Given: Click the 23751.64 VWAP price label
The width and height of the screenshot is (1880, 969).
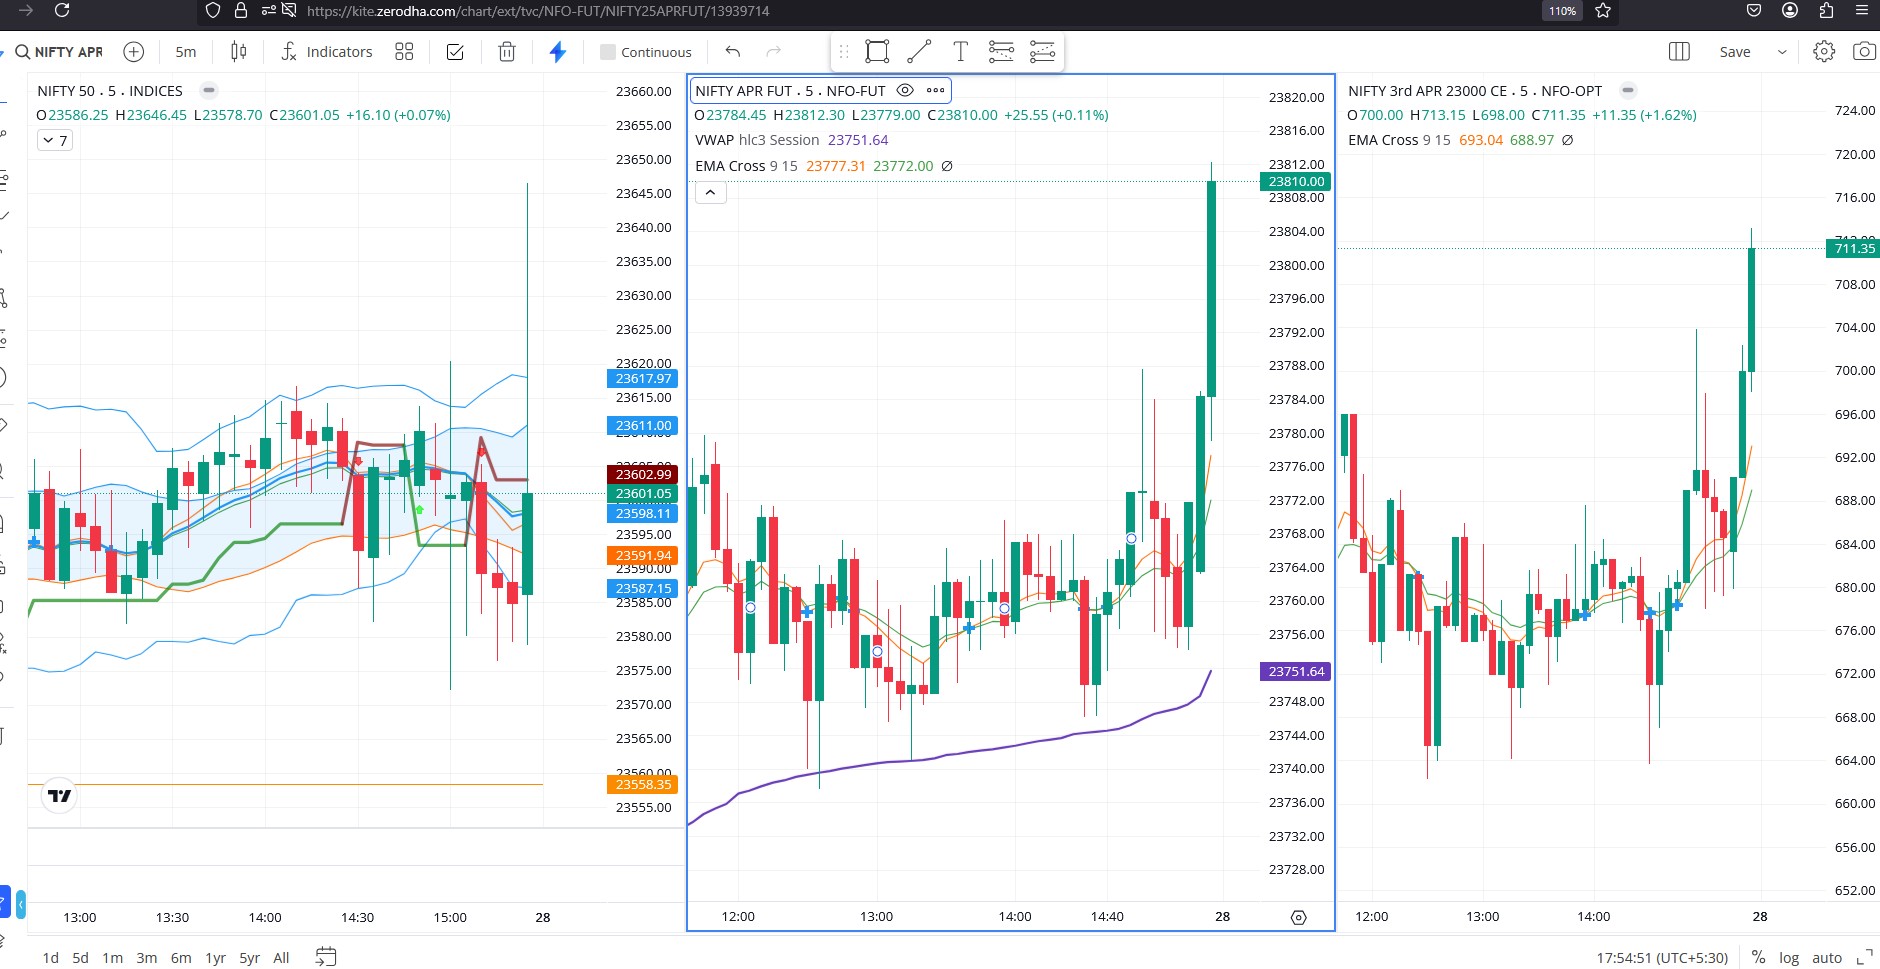Looking at the screenshot, I should click(x=1295, y=672).
